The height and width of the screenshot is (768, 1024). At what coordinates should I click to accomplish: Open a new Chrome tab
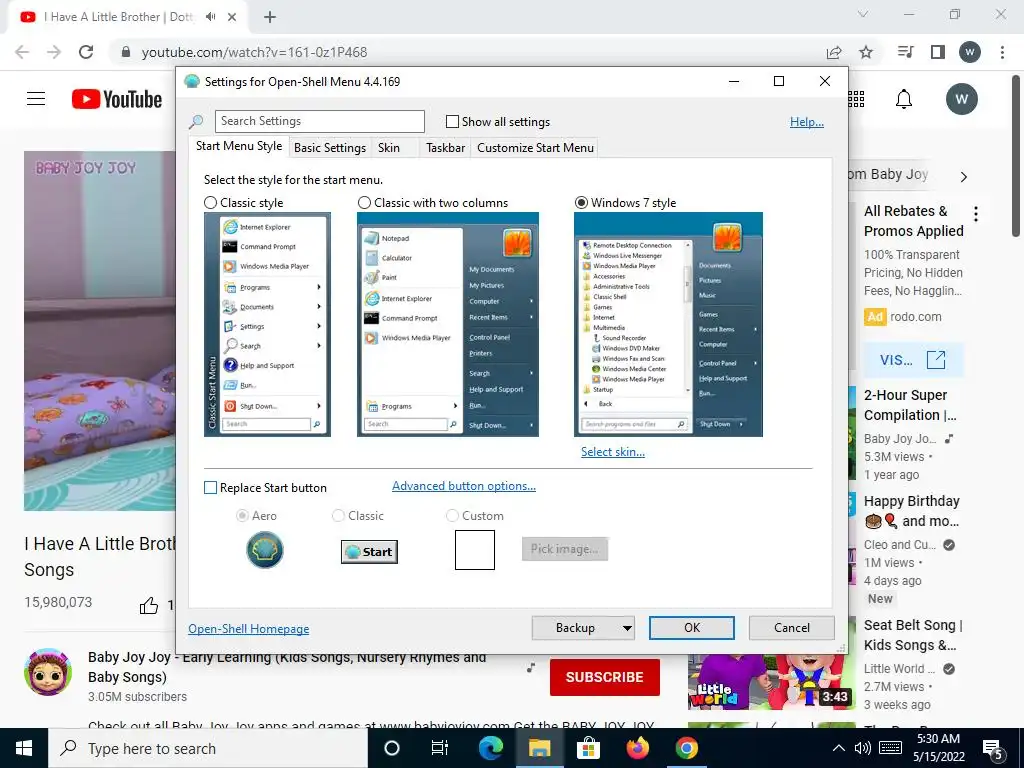[x=270, y=17]
